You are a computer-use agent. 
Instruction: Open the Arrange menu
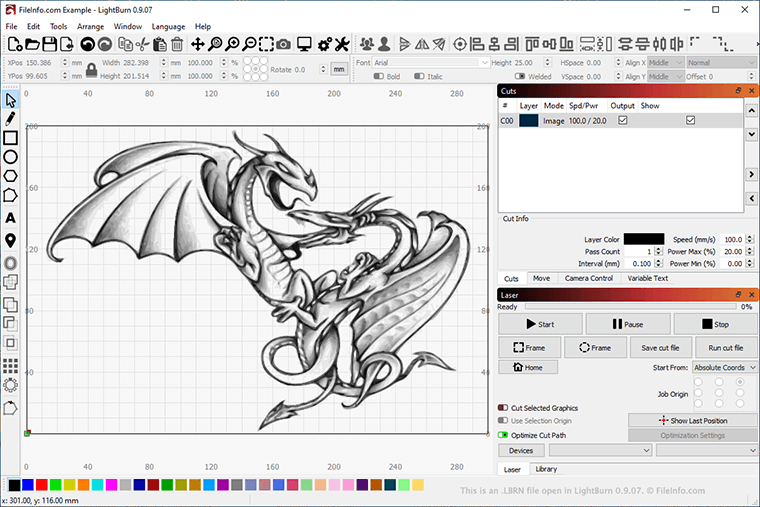click(90, 26)
